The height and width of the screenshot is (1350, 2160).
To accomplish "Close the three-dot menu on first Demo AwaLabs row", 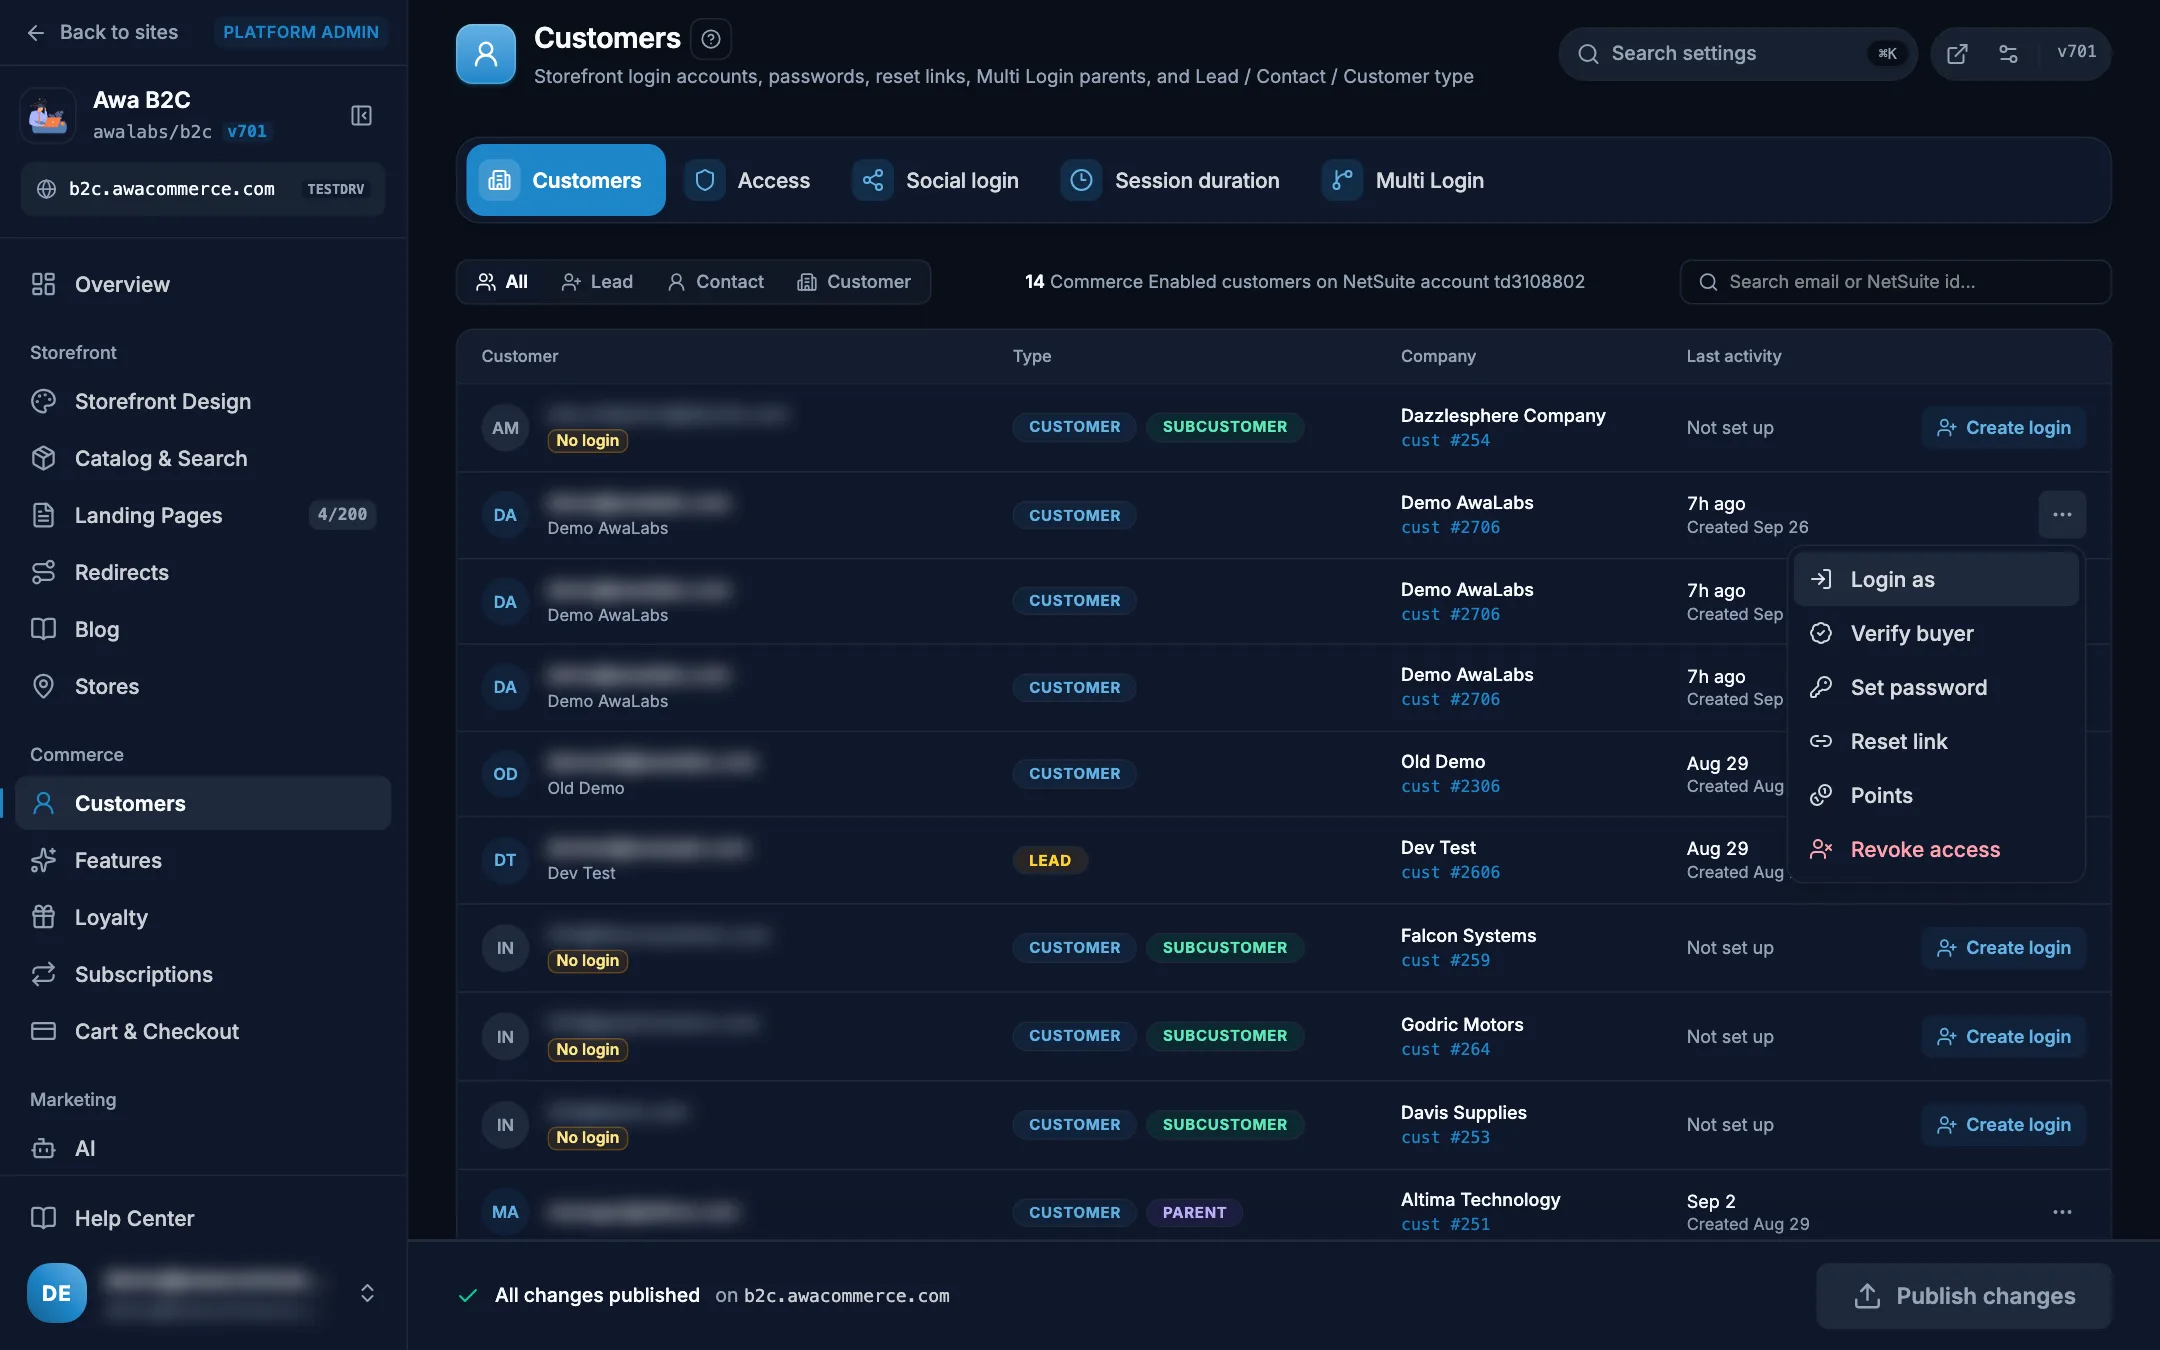I will tap(2062, 515).
